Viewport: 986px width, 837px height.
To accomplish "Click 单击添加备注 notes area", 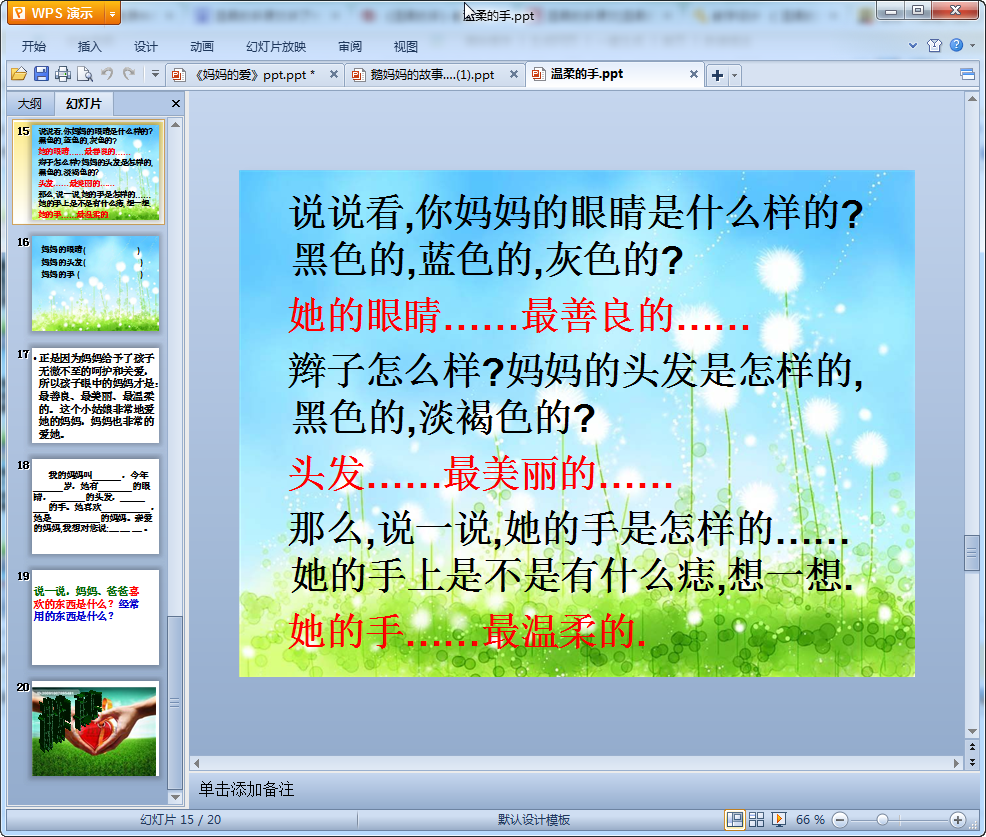I will tap(247, 789).
